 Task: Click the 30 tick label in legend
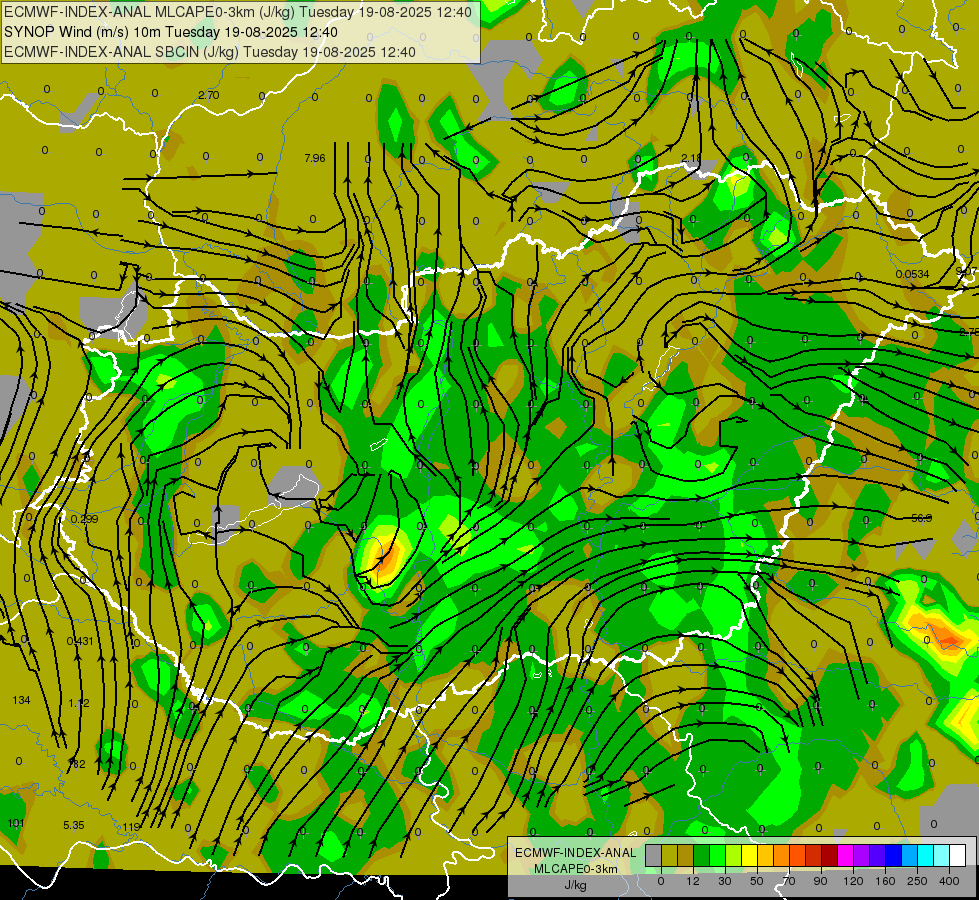[725, 881]
